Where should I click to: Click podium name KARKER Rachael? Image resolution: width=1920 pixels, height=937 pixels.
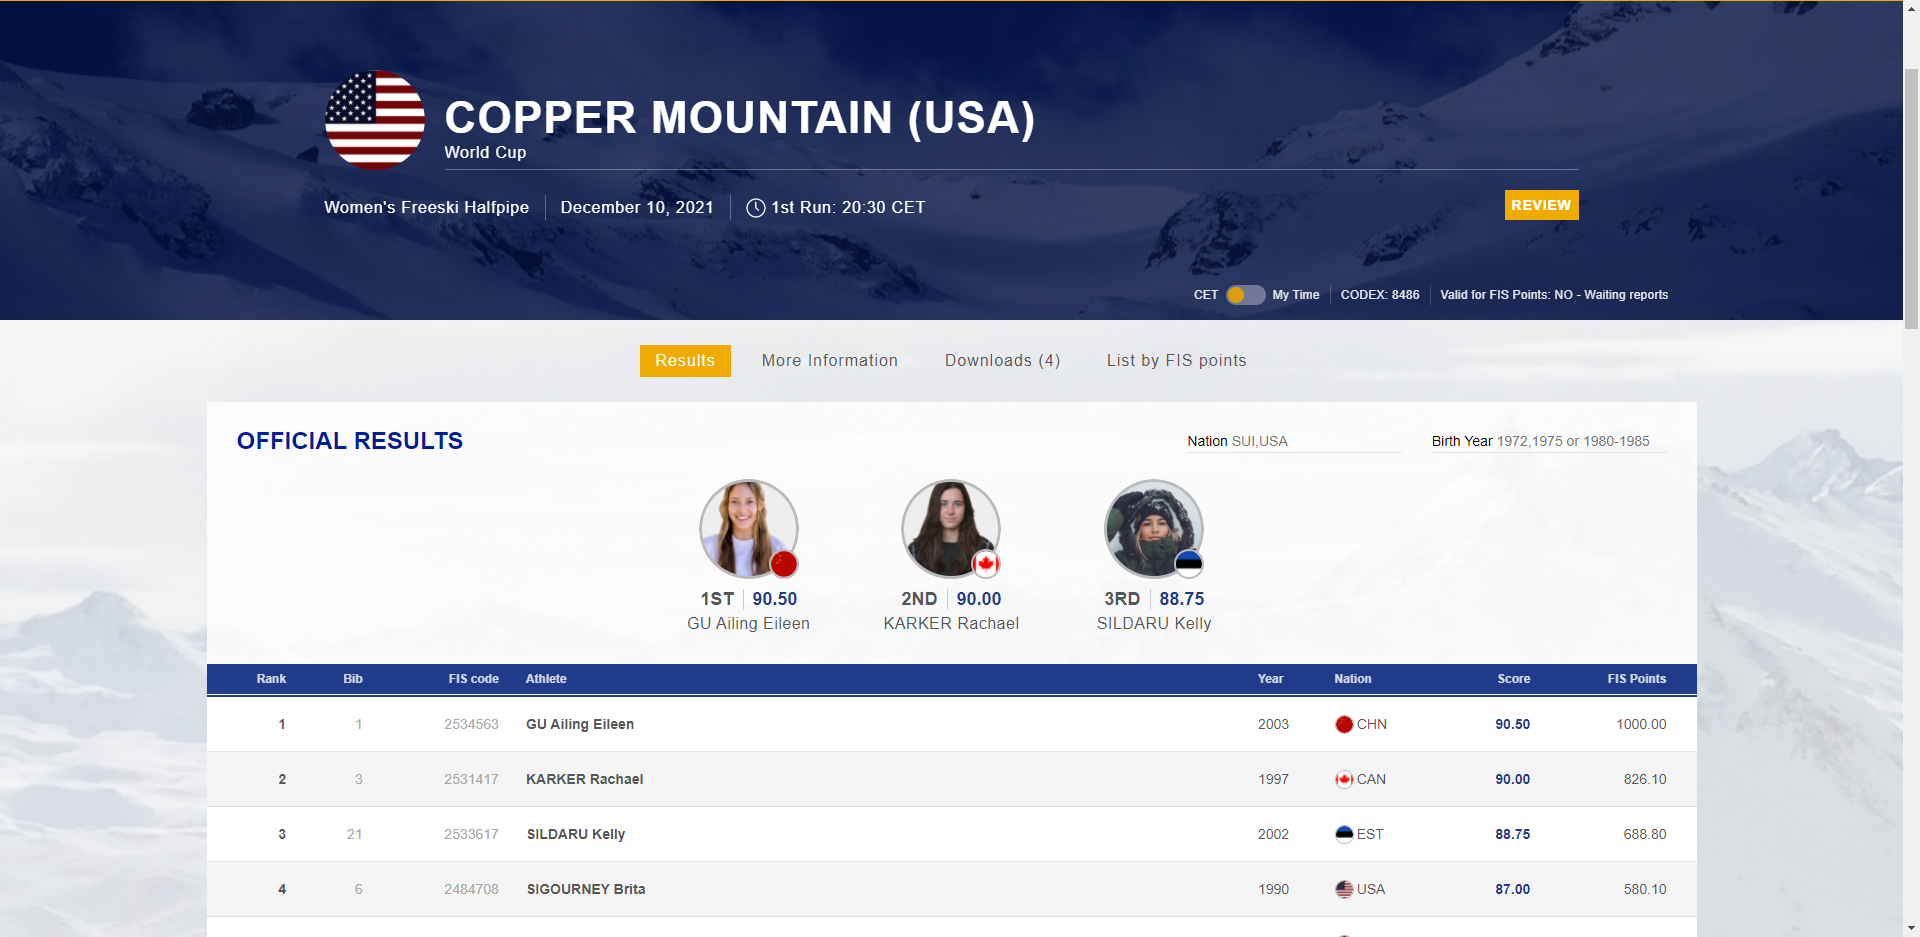tap(951, 624)
